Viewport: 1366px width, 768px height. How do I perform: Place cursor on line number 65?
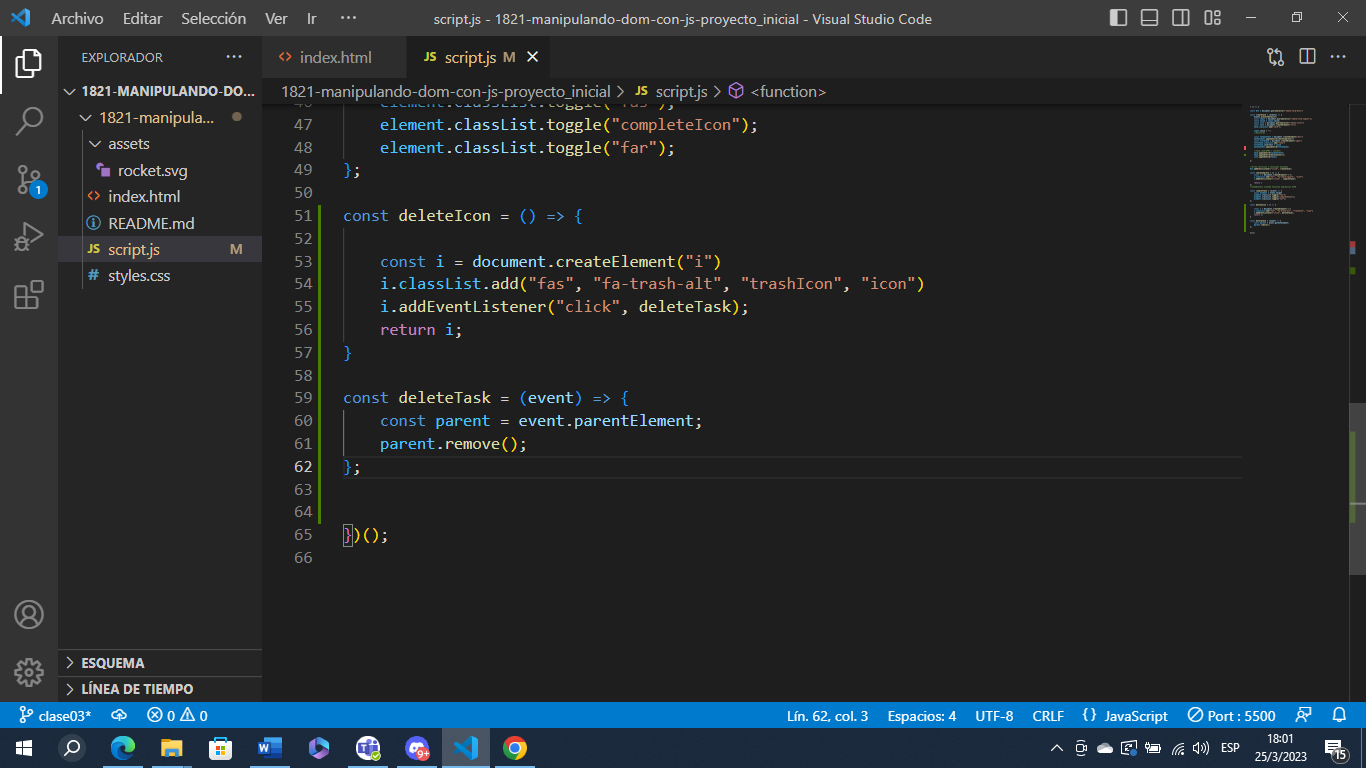click(x=303, y=535)
